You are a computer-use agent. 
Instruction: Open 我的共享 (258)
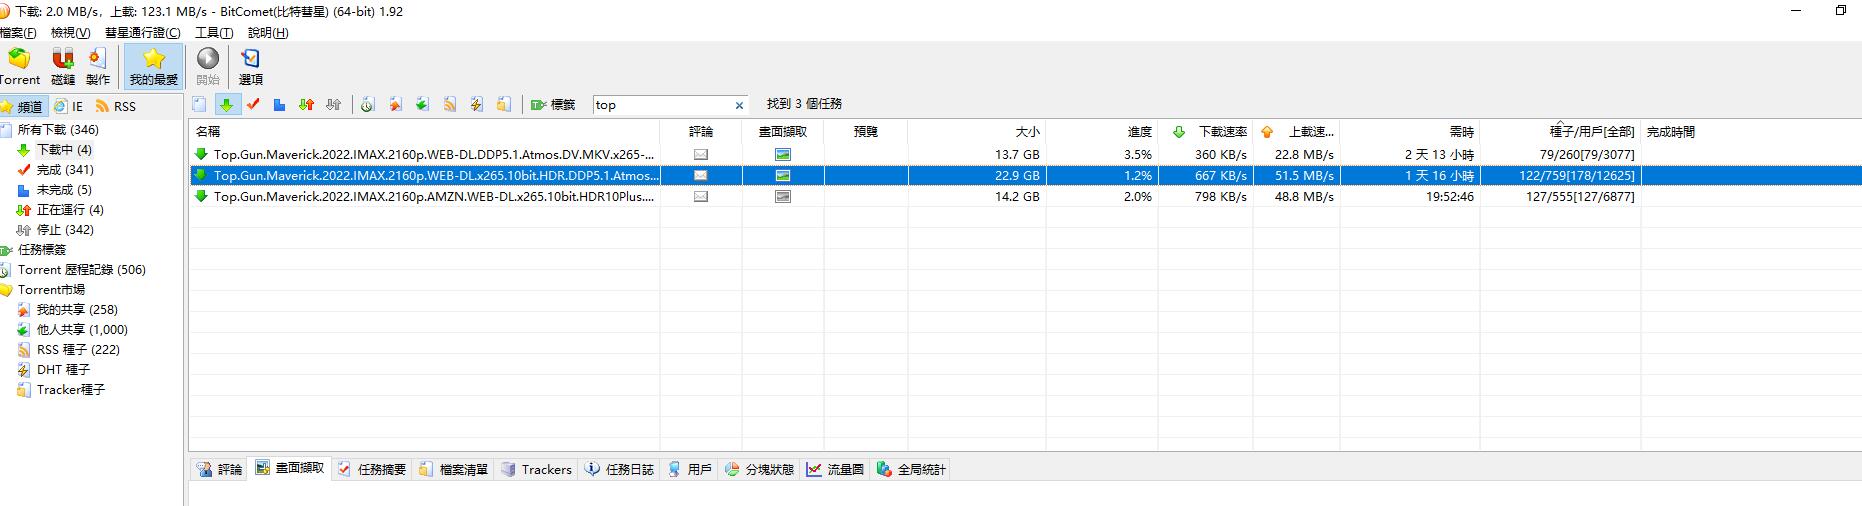(x=77, y=310)
